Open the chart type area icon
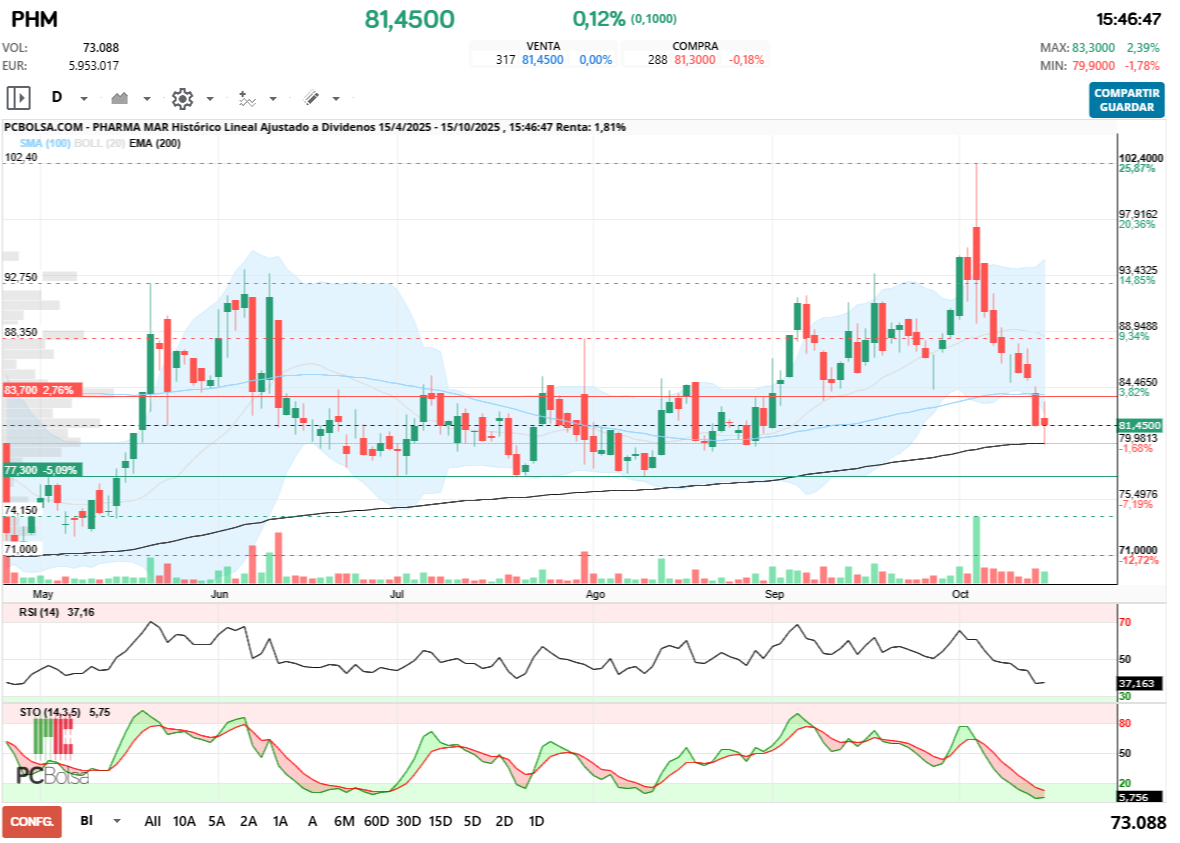This screenshot has height=843, width=1180. click(x=119, y=98)
